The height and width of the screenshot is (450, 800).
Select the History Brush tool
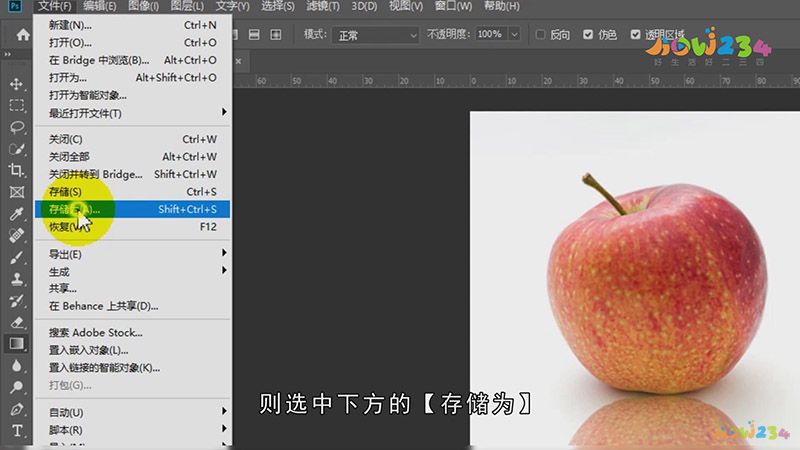point(16,301)
